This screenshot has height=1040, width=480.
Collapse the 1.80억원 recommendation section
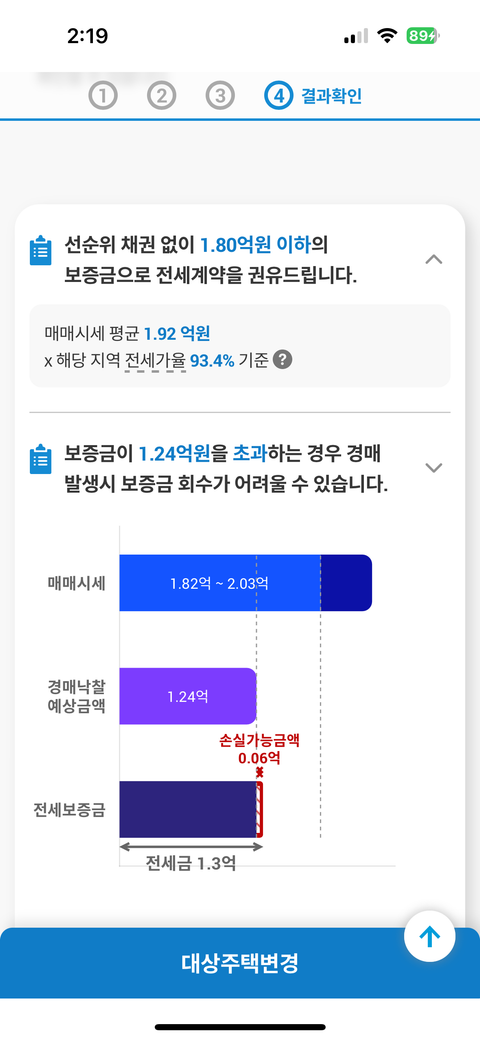click(434, 259)
